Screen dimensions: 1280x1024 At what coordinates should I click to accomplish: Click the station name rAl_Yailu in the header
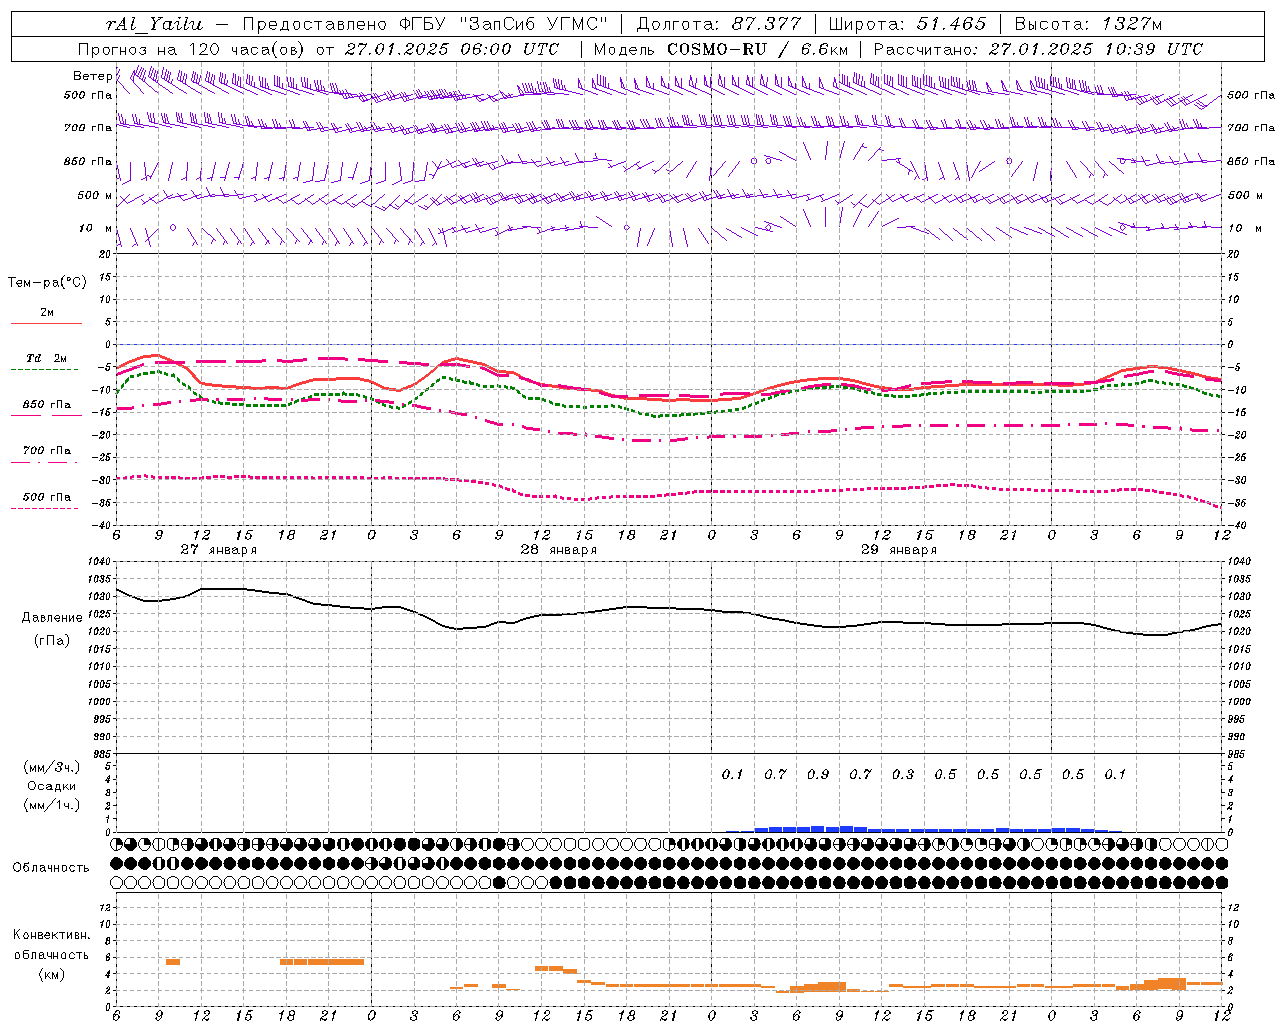(154, 24)
